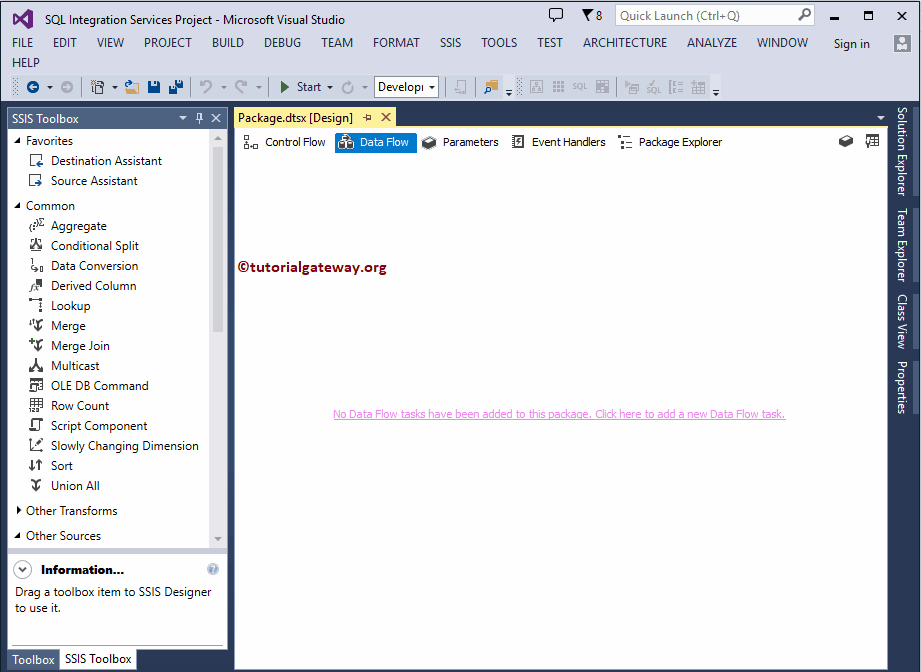Viewport: 921px width, 672px height.
Task: Open the Development configuration dropdown
Action: [x=431, y=87]
